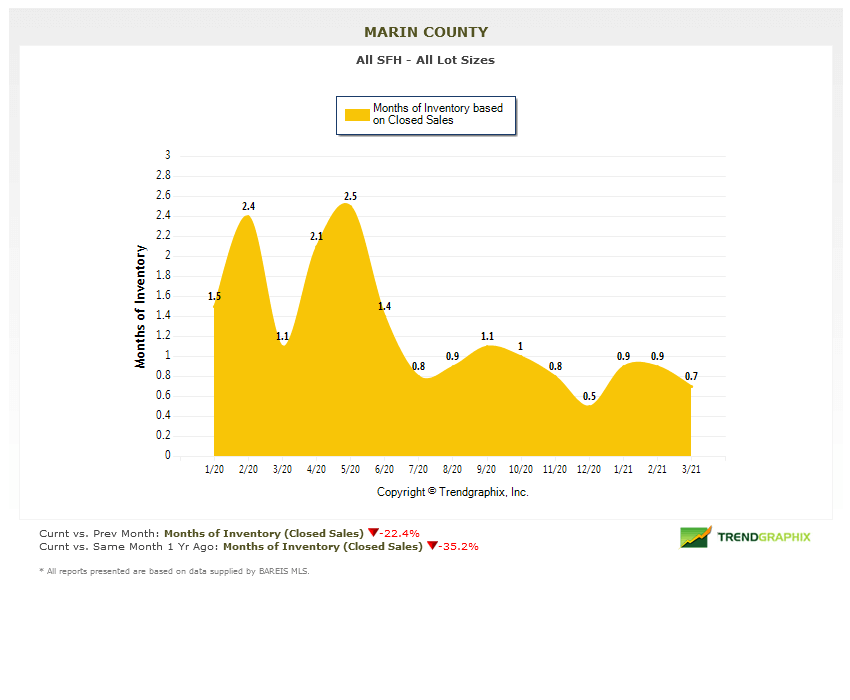
Task: Click the red down arrow beside -35.2%
Action: (x=432, y=547)
